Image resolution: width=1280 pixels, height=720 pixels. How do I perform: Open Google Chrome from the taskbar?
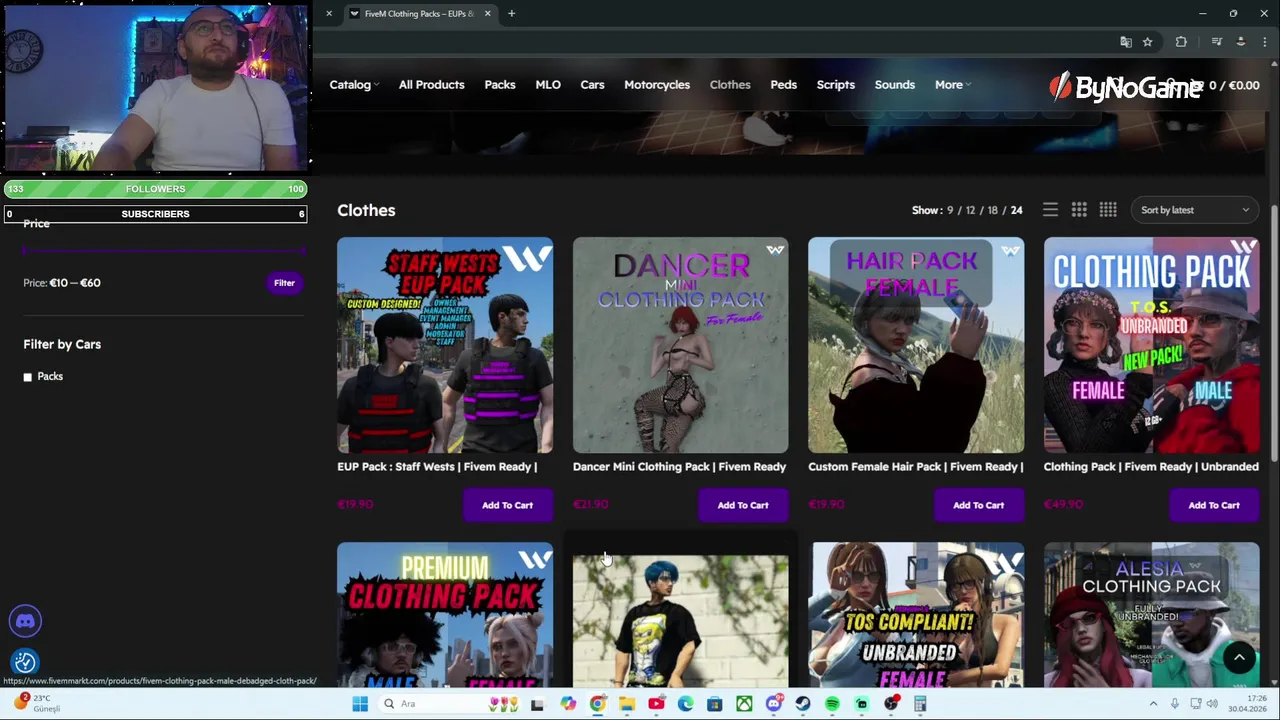tap(597, 704)
